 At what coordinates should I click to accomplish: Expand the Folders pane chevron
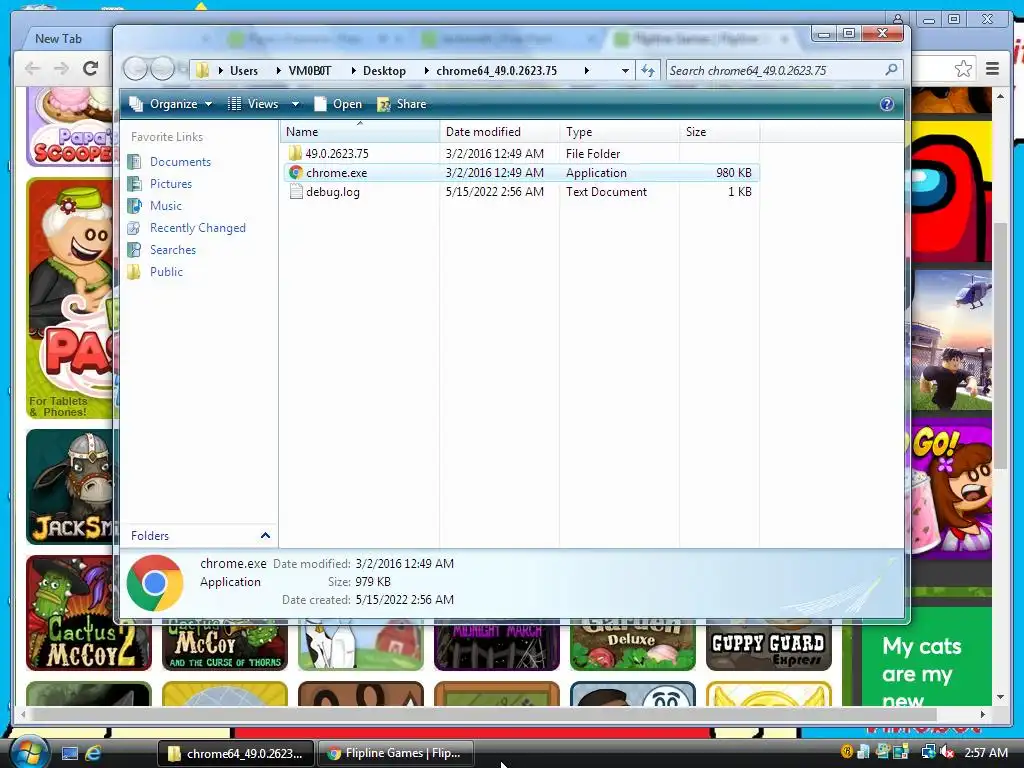[265, 536]
